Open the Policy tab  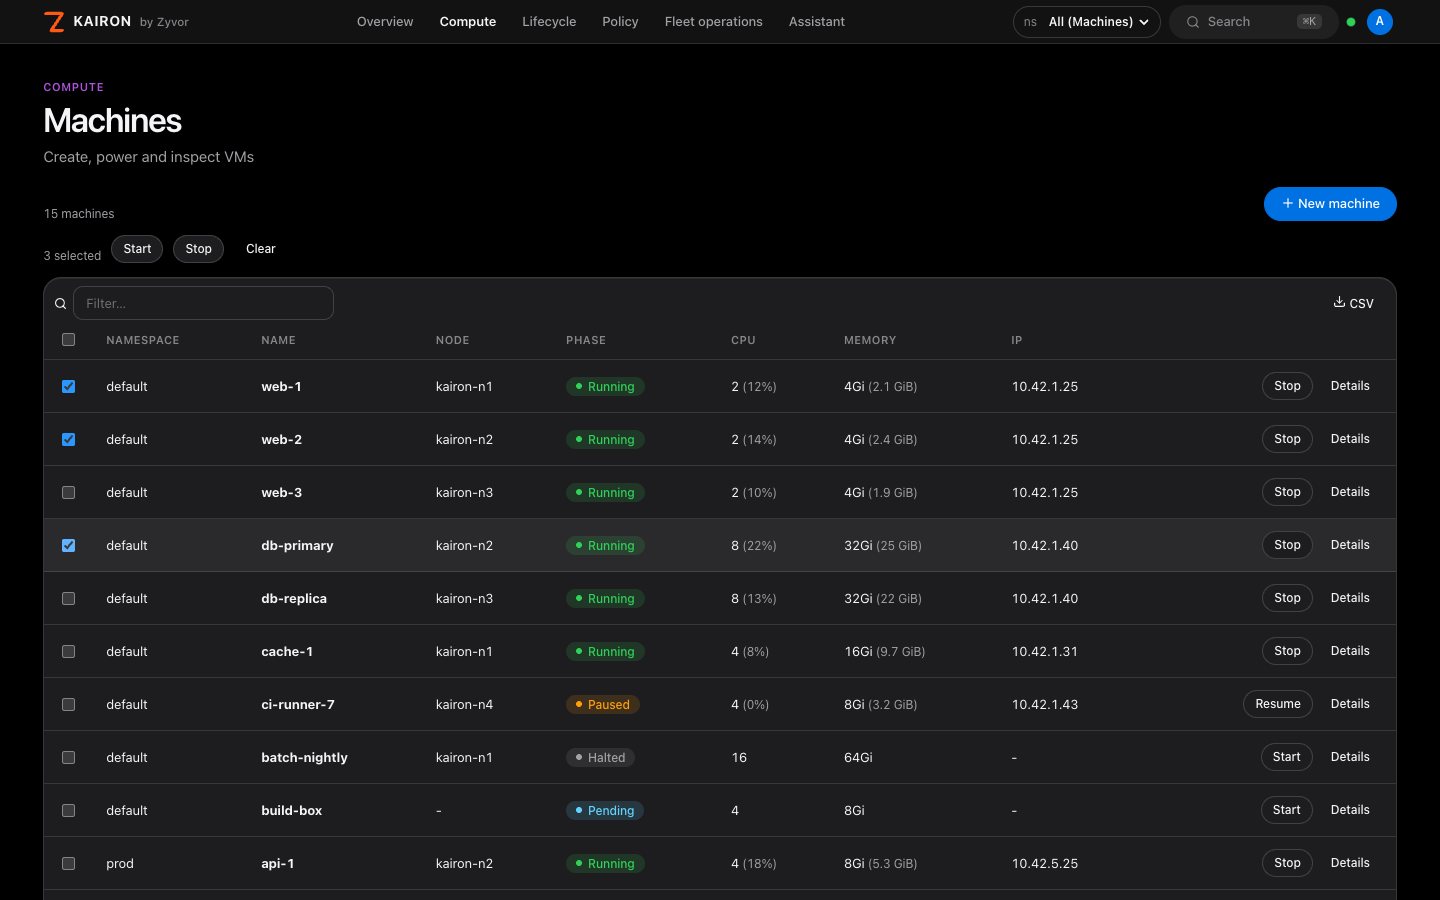point(620,22)
